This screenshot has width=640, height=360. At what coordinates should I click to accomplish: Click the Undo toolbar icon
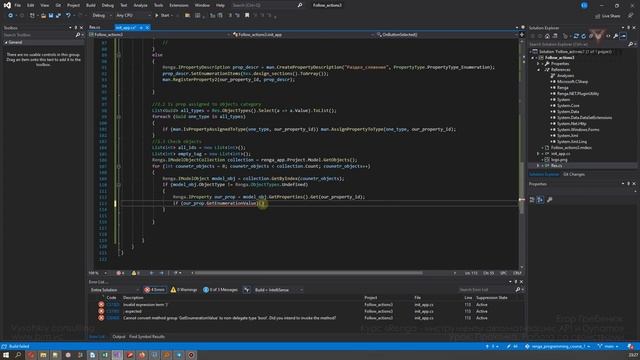click(68, 16)
